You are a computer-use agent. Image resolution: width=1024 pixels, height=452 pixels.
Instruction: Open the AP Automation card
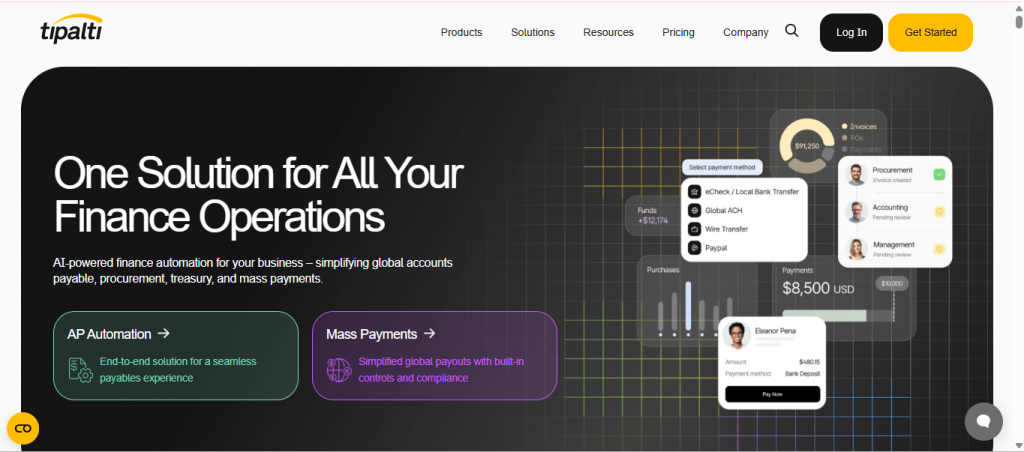(176, 355)
